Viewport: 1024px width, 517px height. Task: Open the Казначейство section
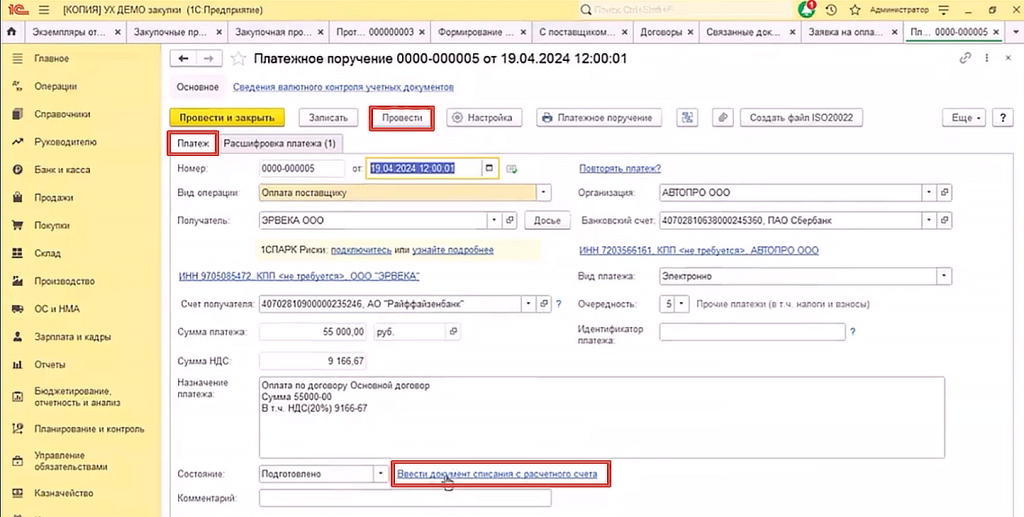[x=63, y=493]
